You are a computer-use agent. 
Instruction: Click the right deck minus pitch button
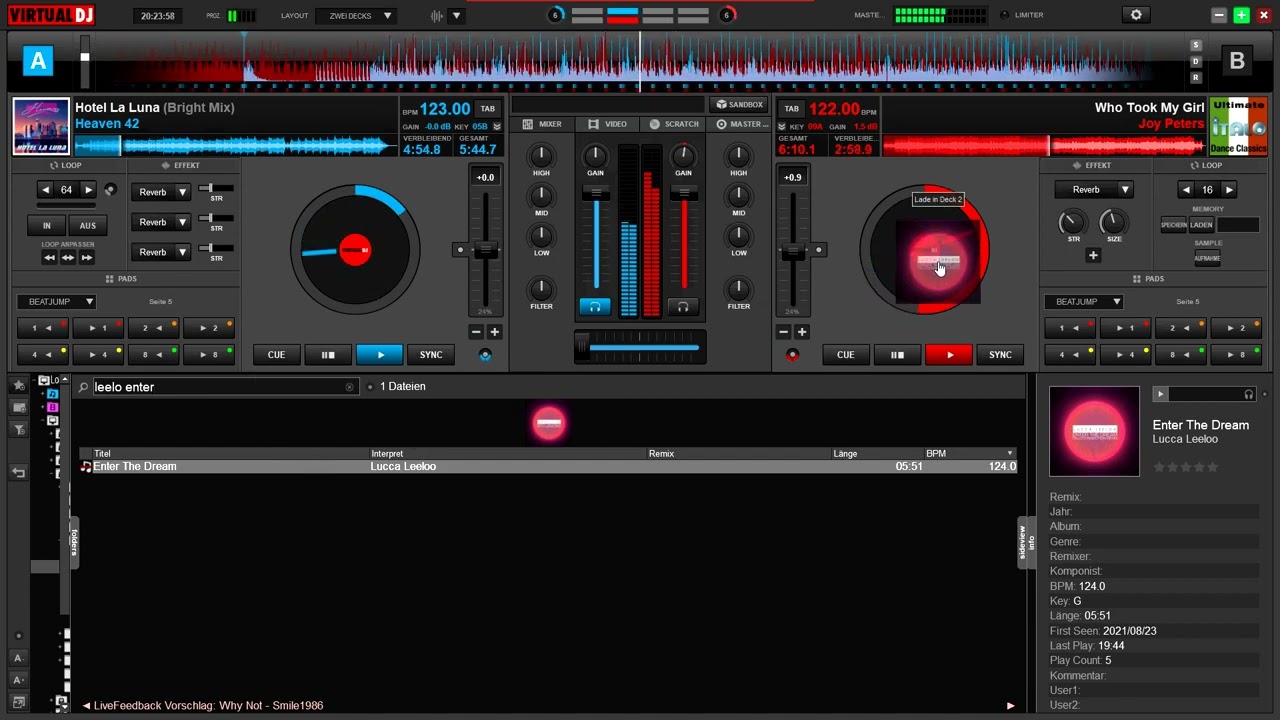coord(784,332)
